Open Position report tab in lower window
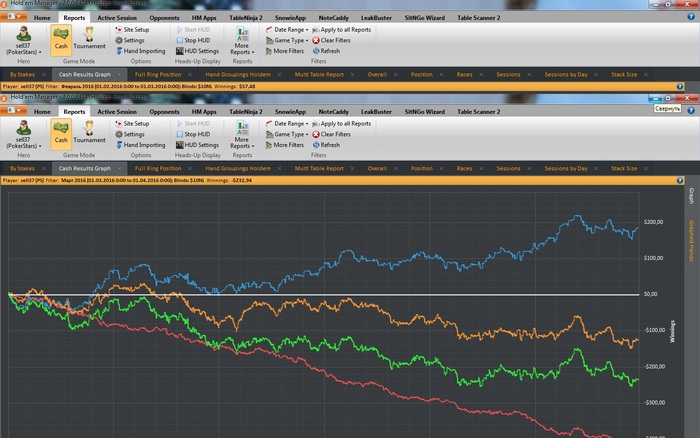 [x=421, y=169]
